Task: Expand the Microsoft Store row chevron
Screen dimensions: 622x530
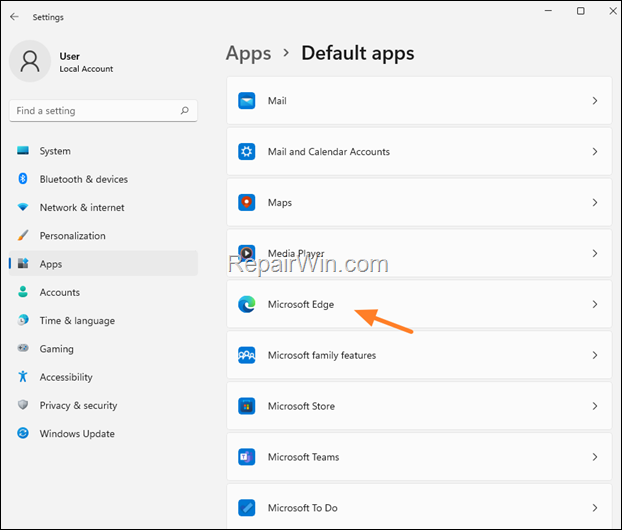Action: (x=595, y=406)
